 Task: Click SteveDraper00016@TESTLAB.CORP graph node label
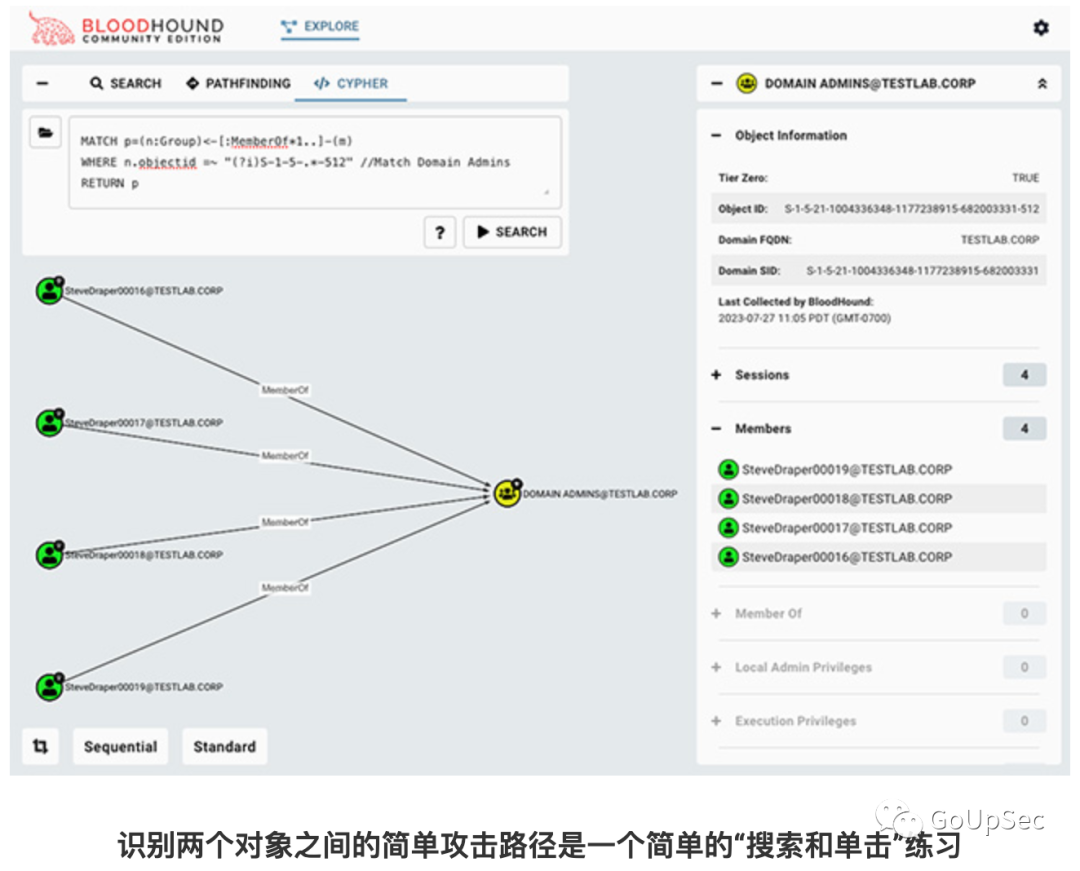point(144,291)
